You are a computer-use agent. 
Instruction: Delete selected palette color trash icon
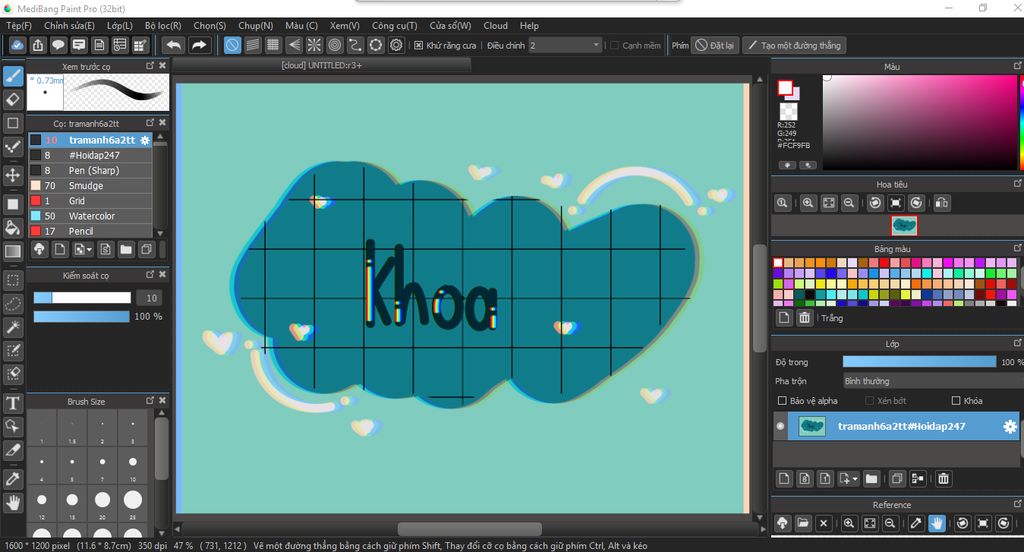point(805,318)
